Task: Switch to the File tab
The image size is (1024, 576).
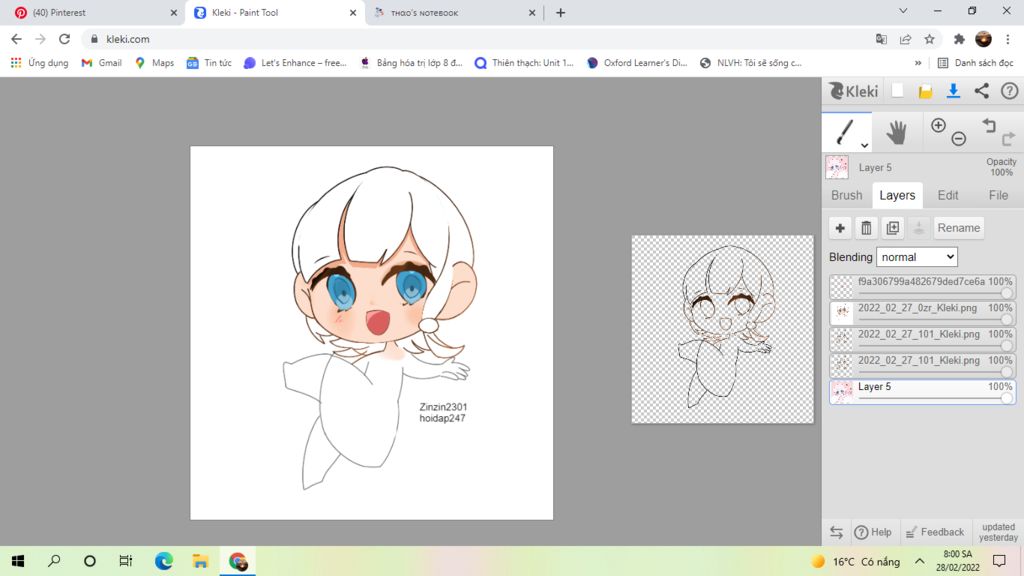Action: pyautogui.click(x=998, y=195)
